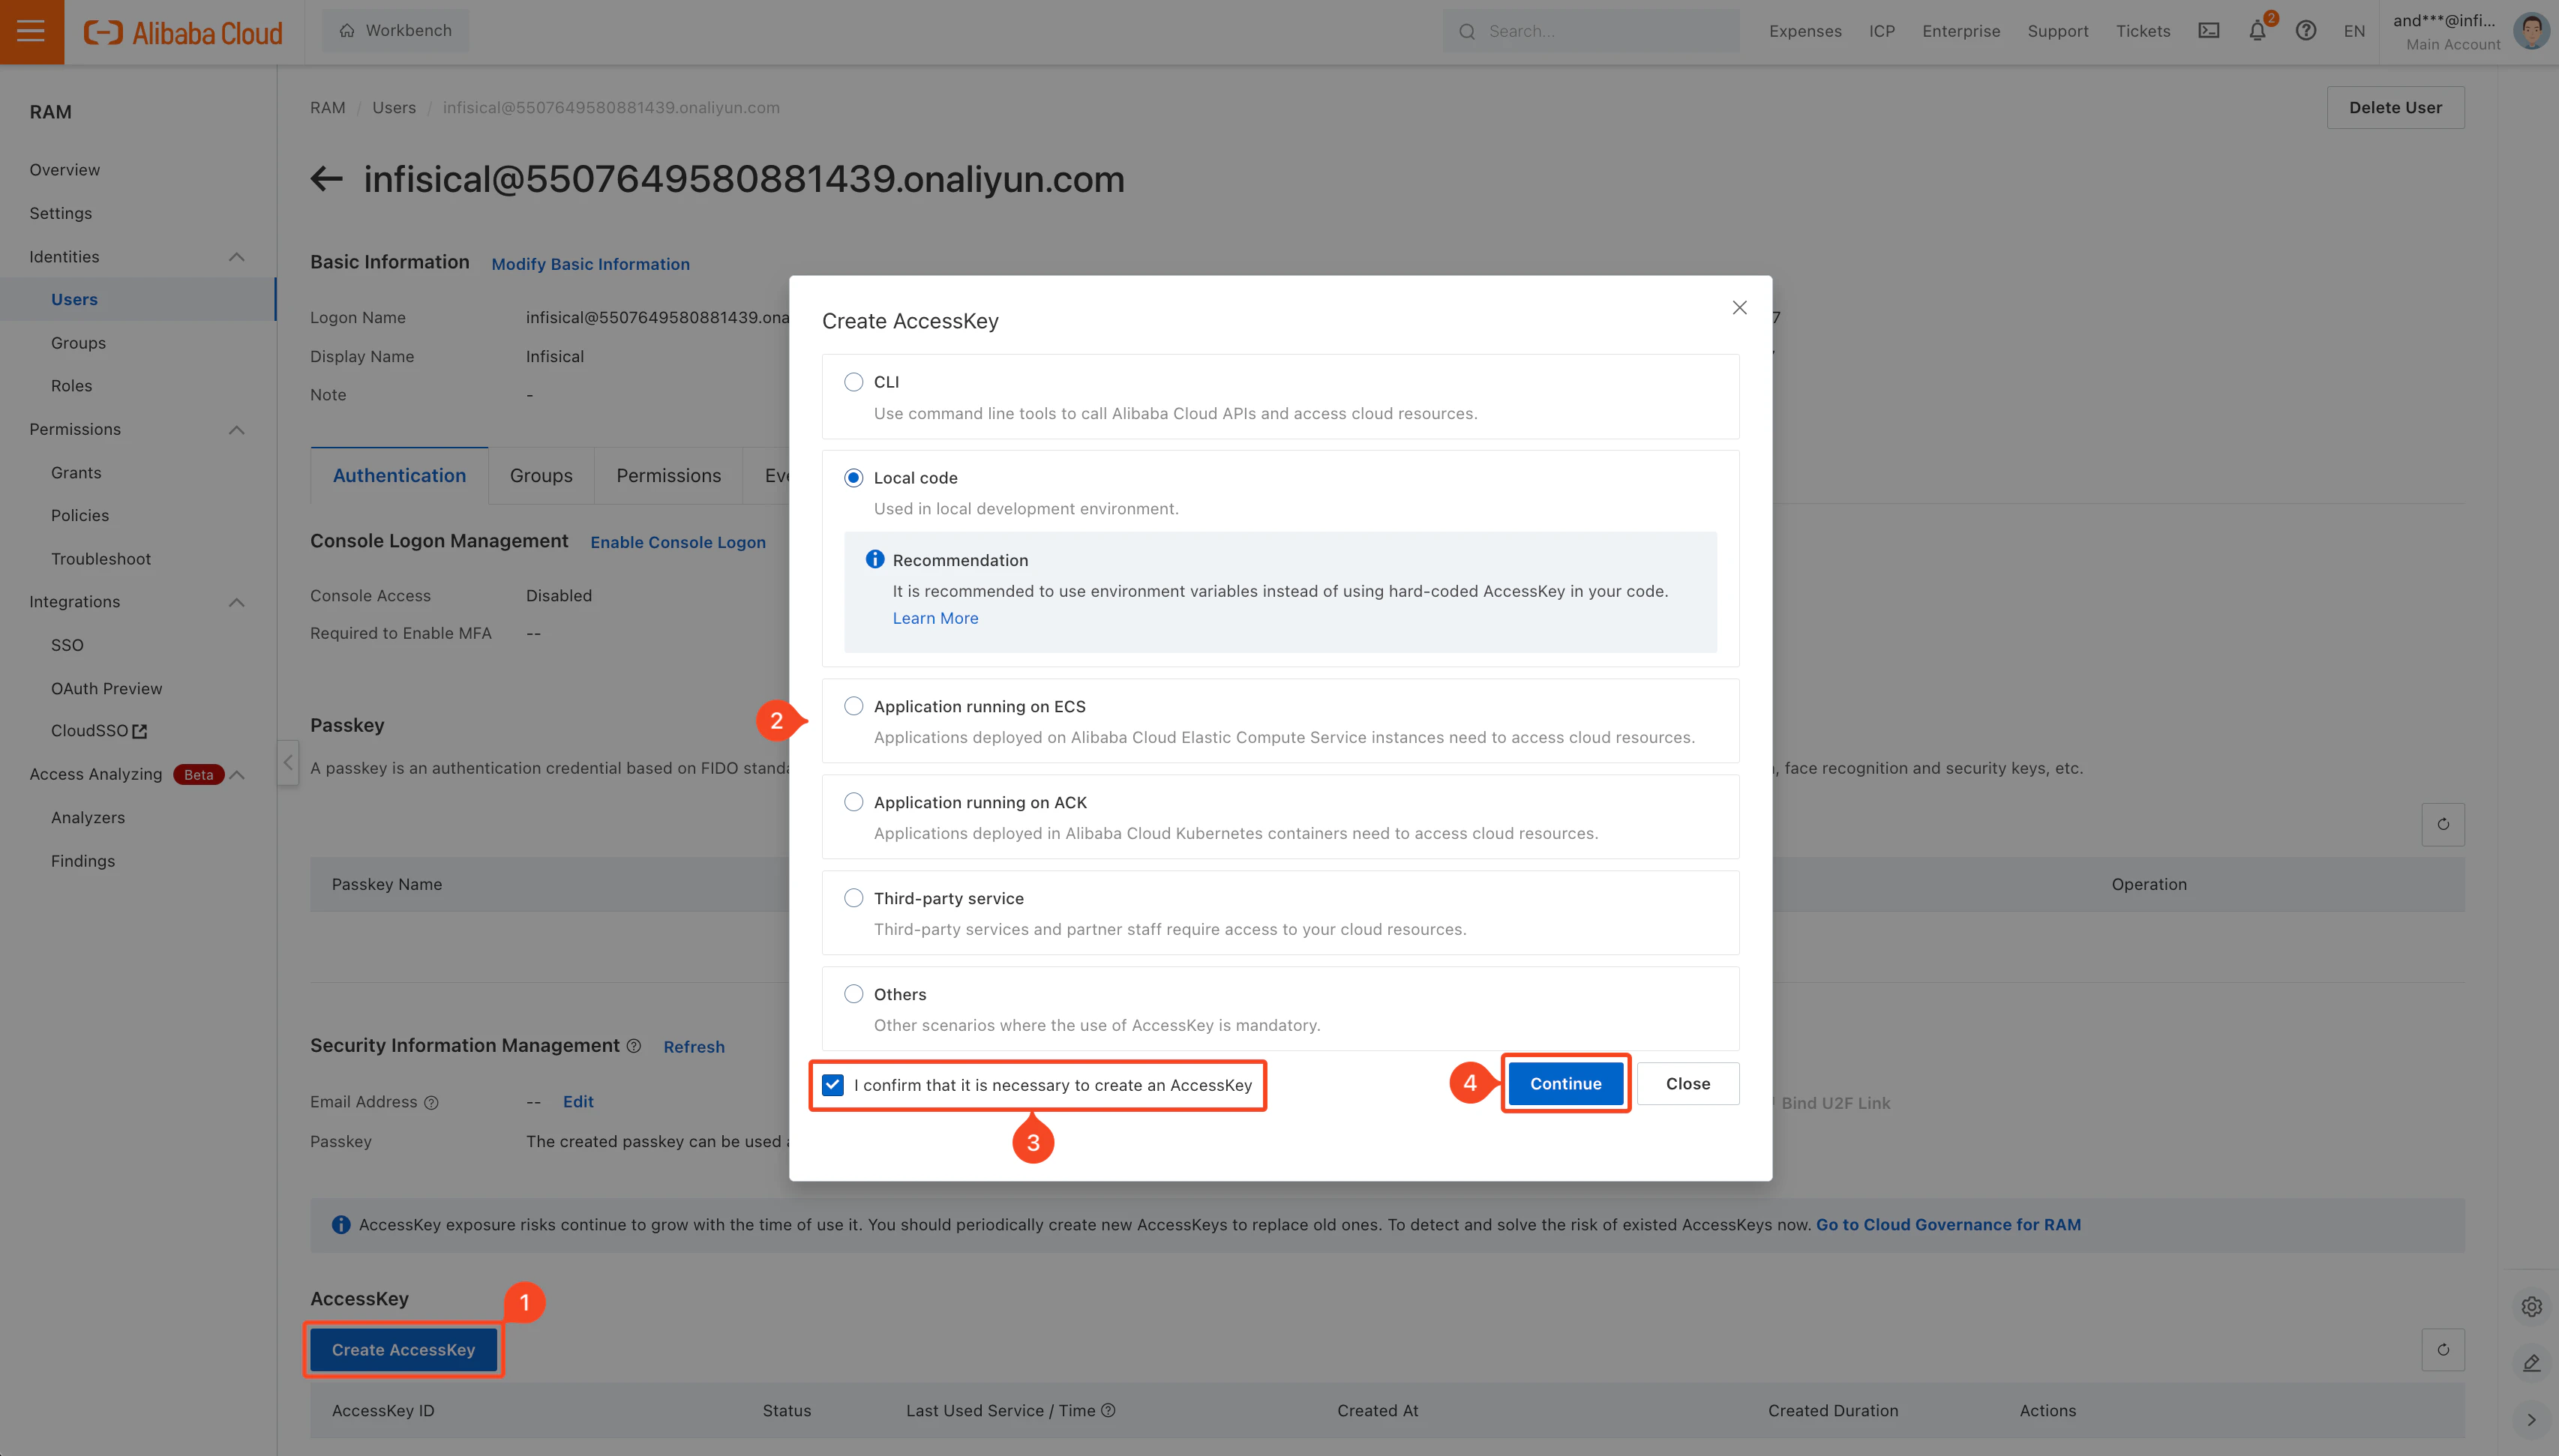
Task: Open Enterprise in the top menu
Action: (x=1961, y=31)
